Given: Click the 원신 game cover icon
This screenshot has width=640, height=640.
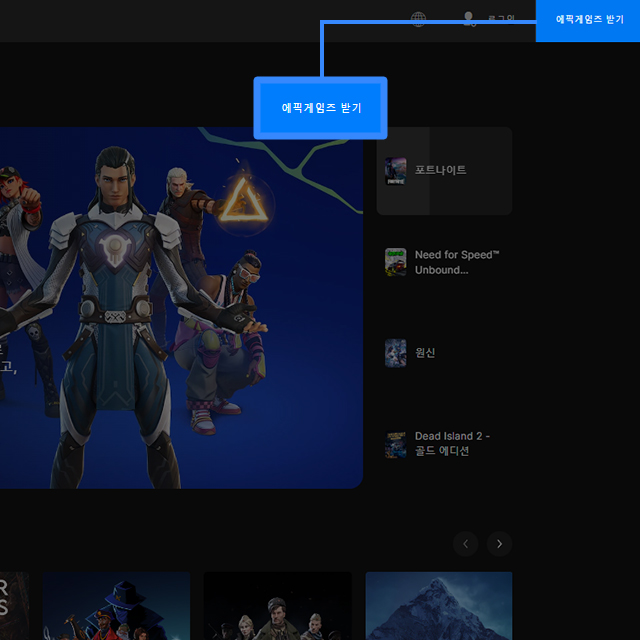Looking at the screenshot, I should coord(396,353).
